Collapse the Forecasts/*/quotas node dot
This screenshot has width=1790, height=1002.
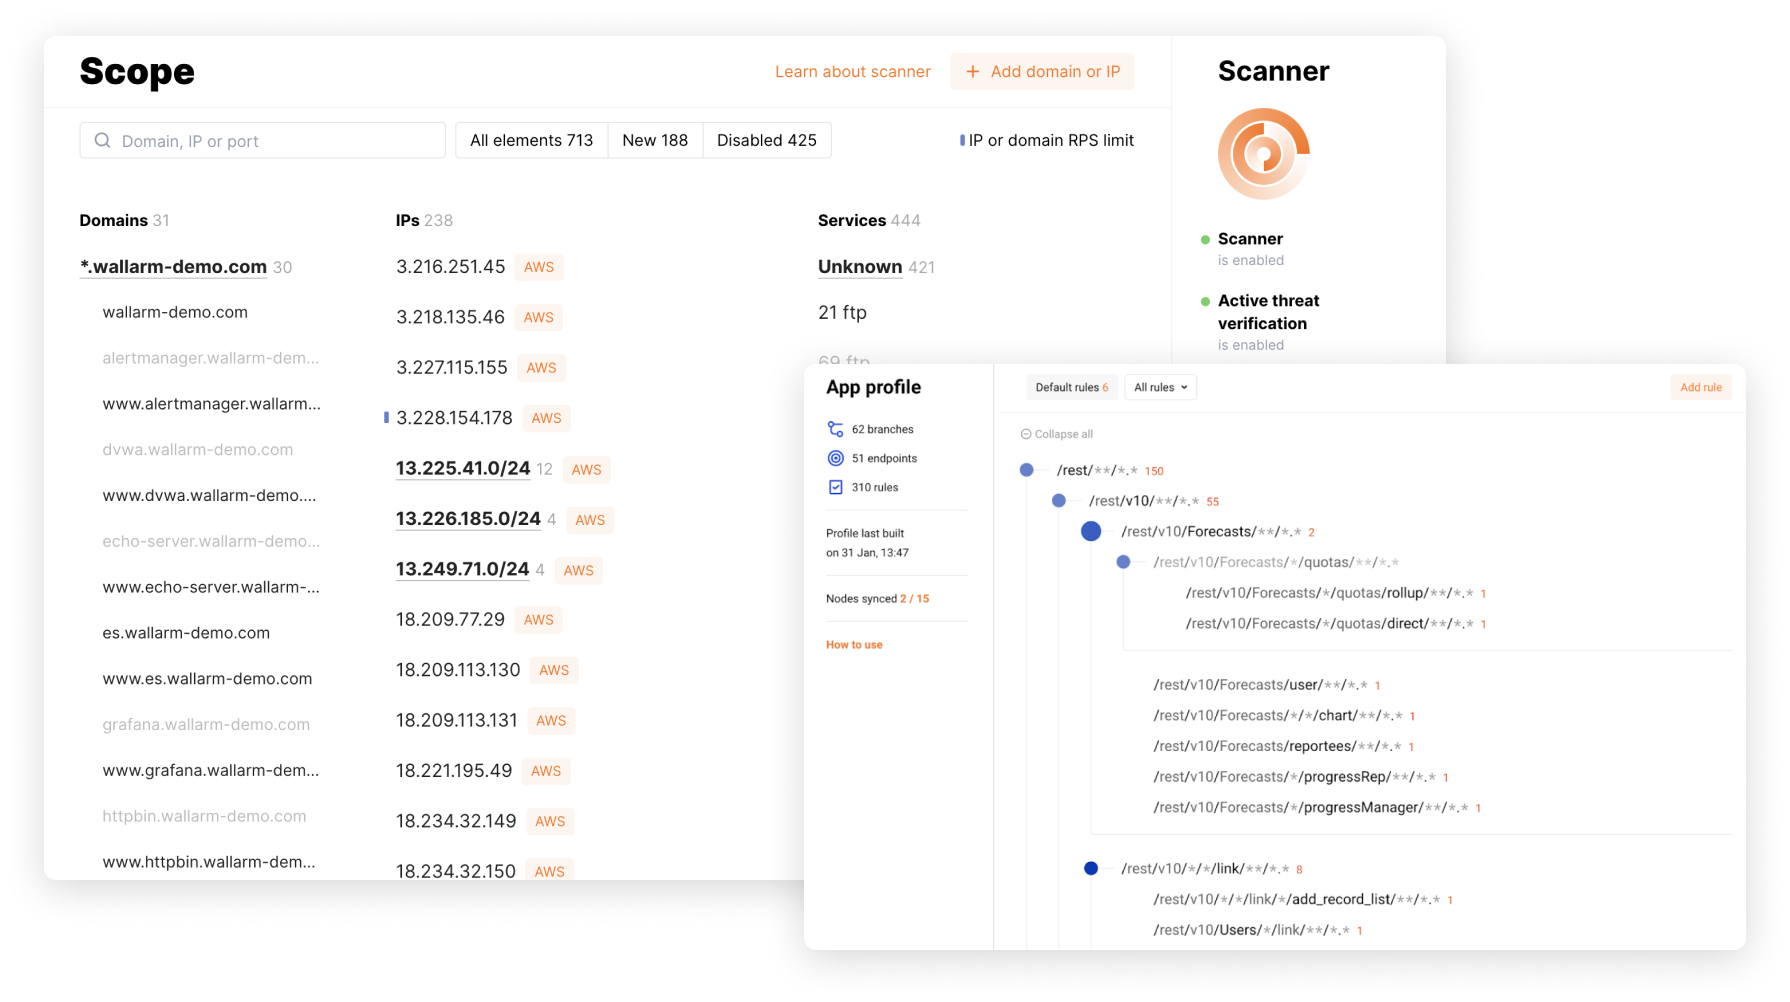pos(1123,562)
